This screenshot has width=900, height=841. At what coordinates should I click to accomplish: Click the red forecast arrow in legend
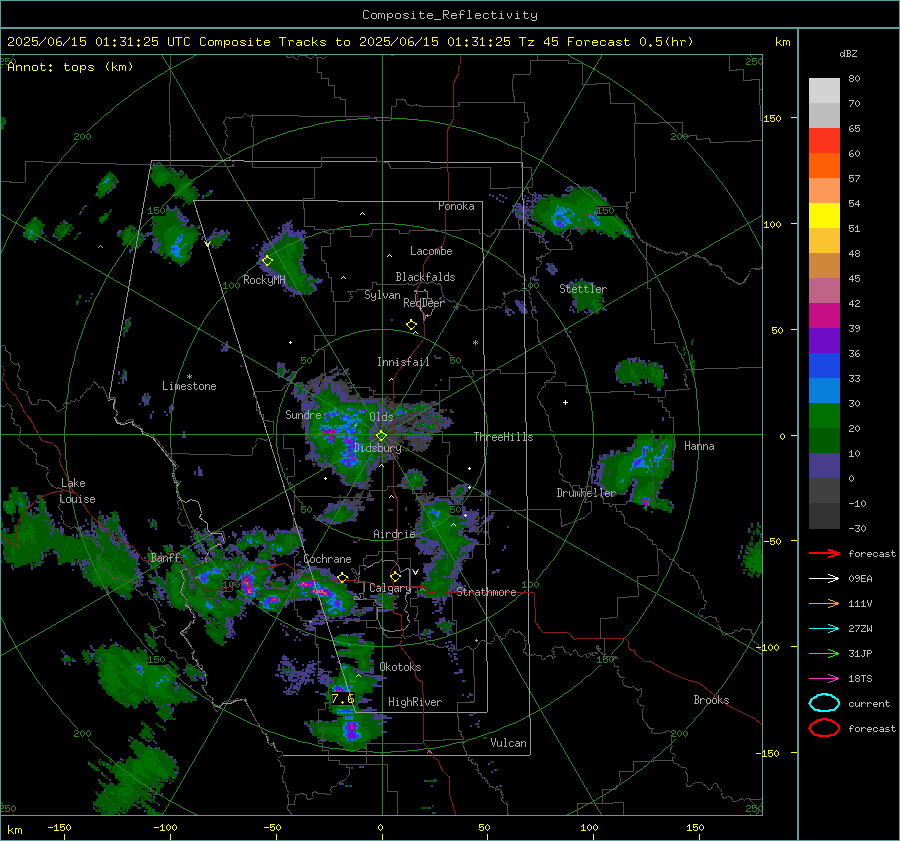pyautogui.click(x=824, y=553)
